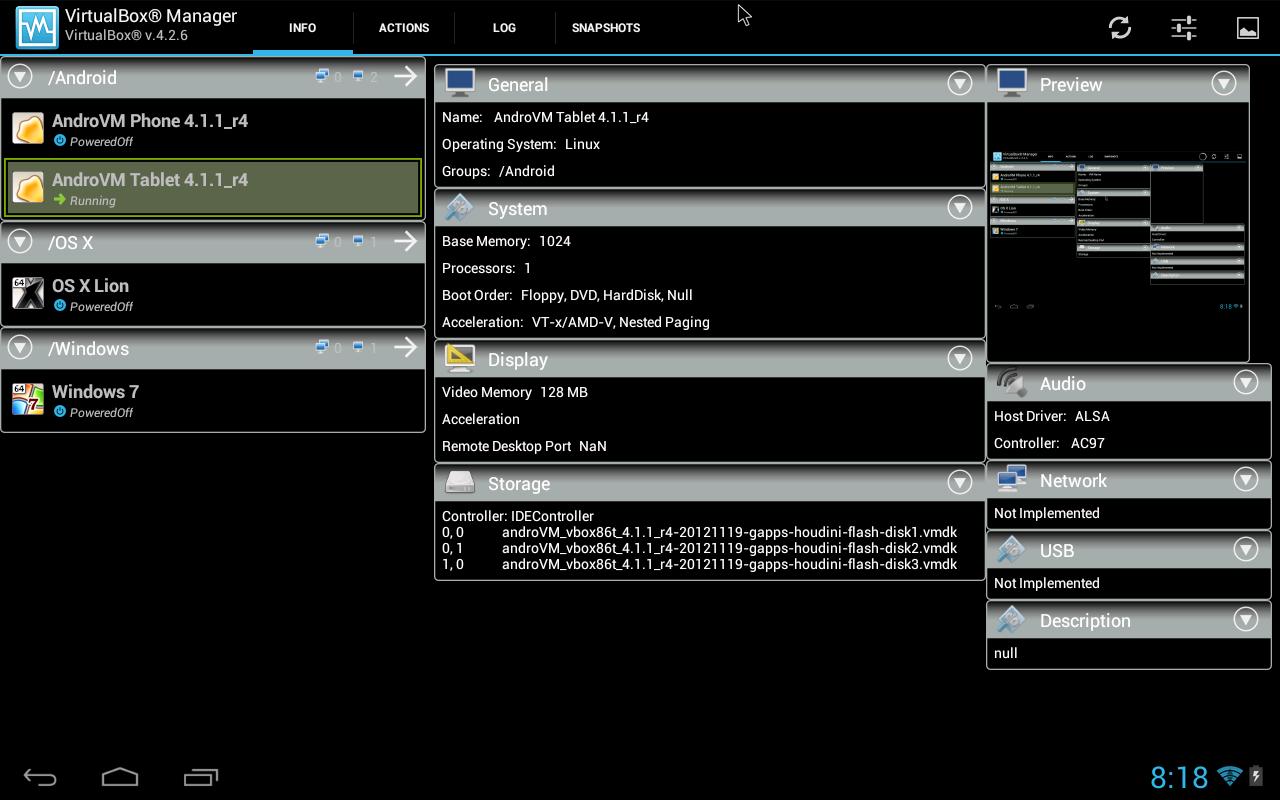Collapse the /Android VM group
Viewport: 1280px width, 800px height.
click(x=19, y=77)
